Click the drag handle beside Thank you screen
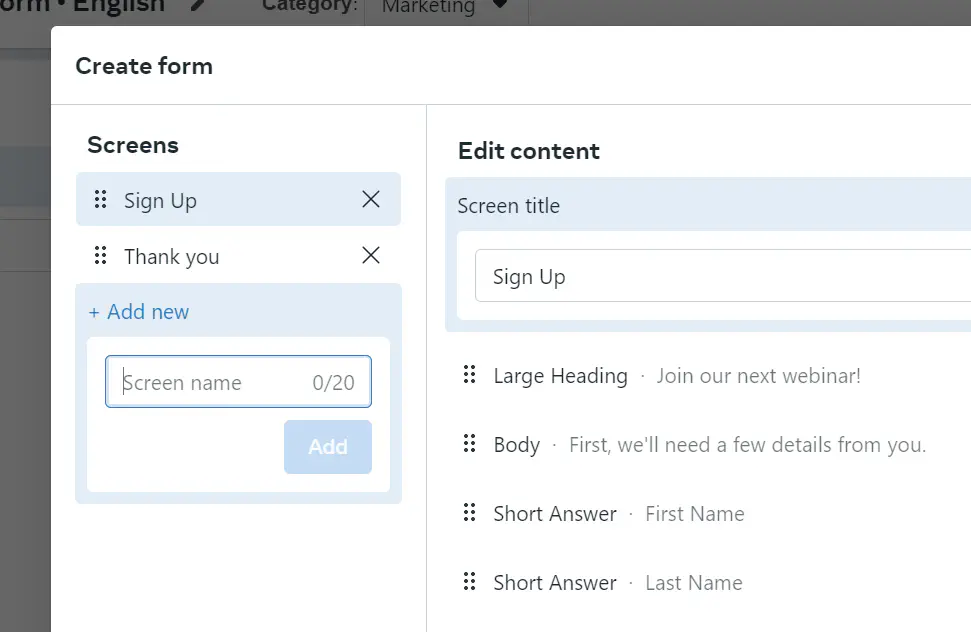 [x=100, y=256]
